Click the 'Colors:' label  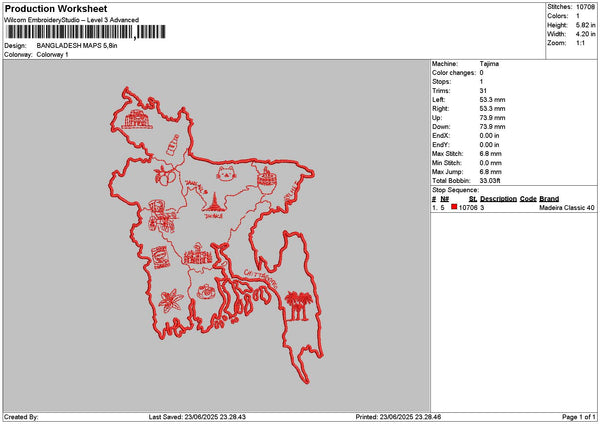click(x=558, y=16)
